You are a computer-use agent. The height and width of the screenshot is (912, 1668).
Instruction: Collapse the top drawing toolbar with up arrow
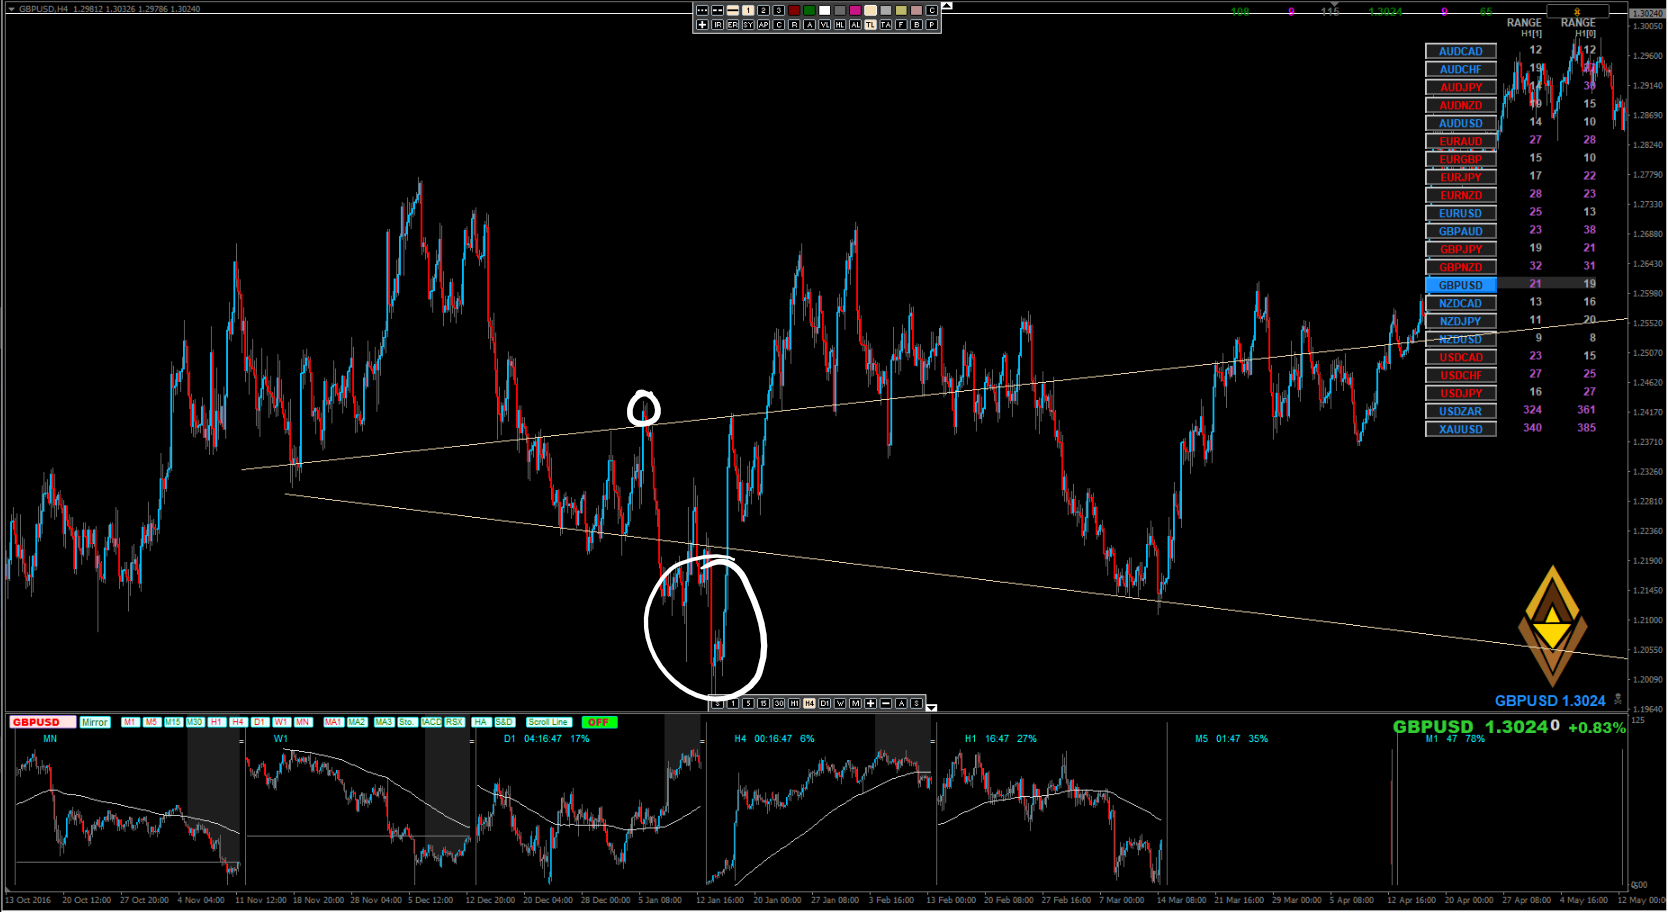(x=947, y=6)
